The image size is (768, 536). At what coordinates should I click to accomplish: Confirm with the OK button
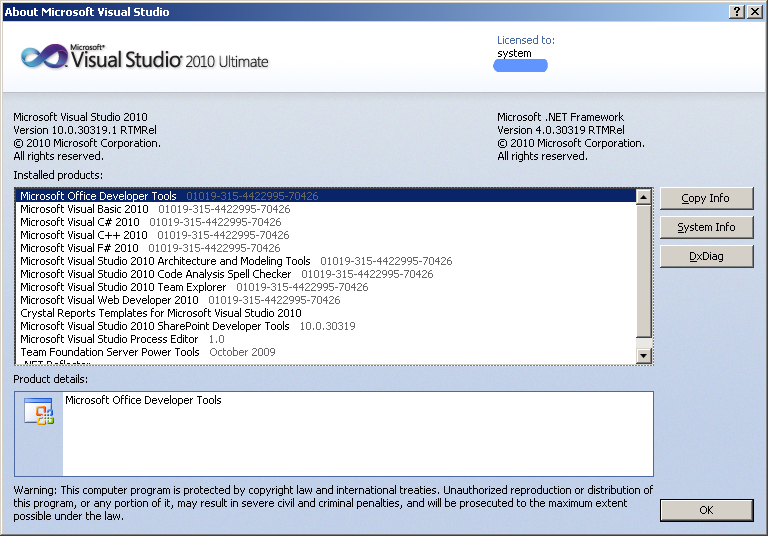(706, 510)
